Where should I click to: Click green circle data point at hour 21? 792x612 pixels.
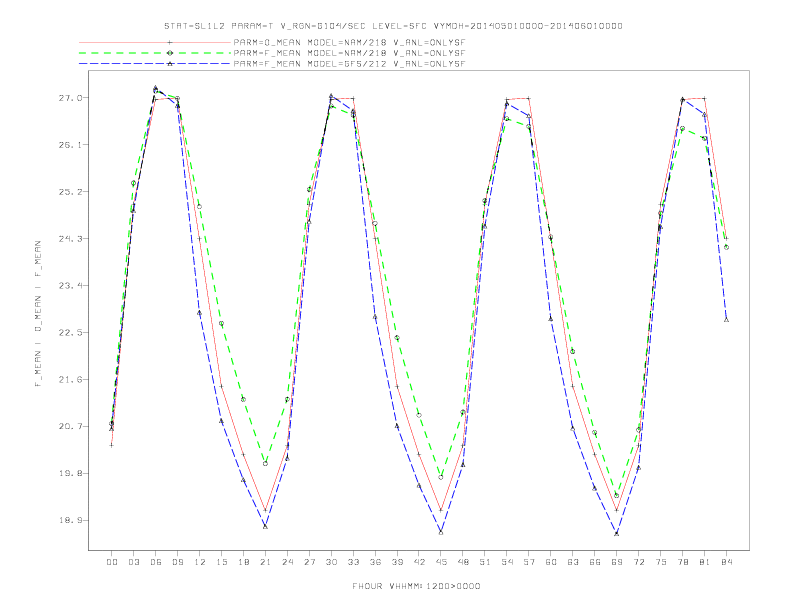[x=265, y=464]
